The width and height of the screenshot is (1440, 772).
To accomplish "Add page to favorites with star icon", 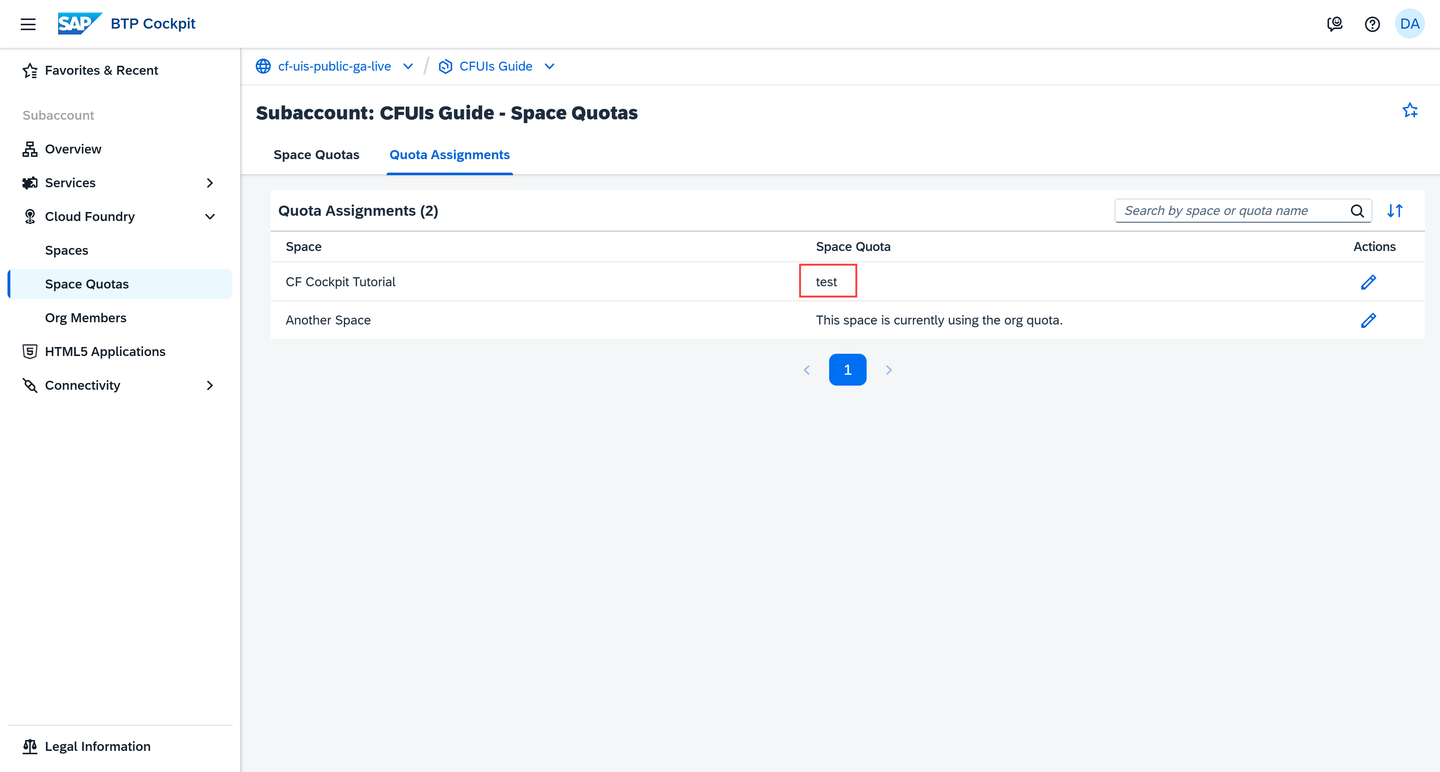I will 1410,110.
